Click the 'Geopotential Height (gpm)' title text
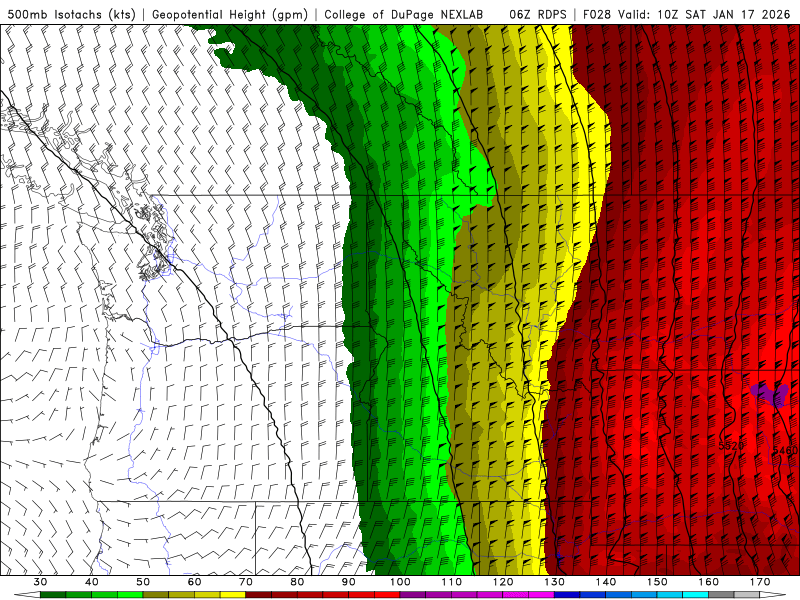The image size is (800, 600). point(230,14)
